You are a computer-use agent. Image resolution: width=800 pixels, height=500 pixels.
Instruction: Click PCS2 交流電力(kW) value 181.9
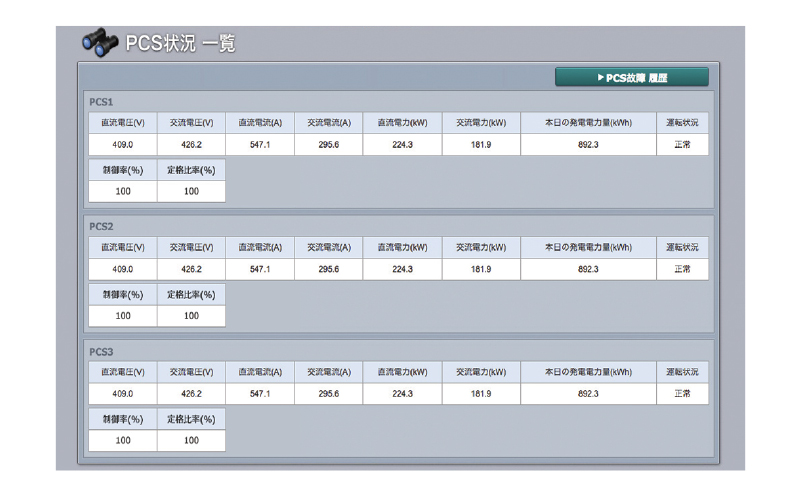[481, 269]
